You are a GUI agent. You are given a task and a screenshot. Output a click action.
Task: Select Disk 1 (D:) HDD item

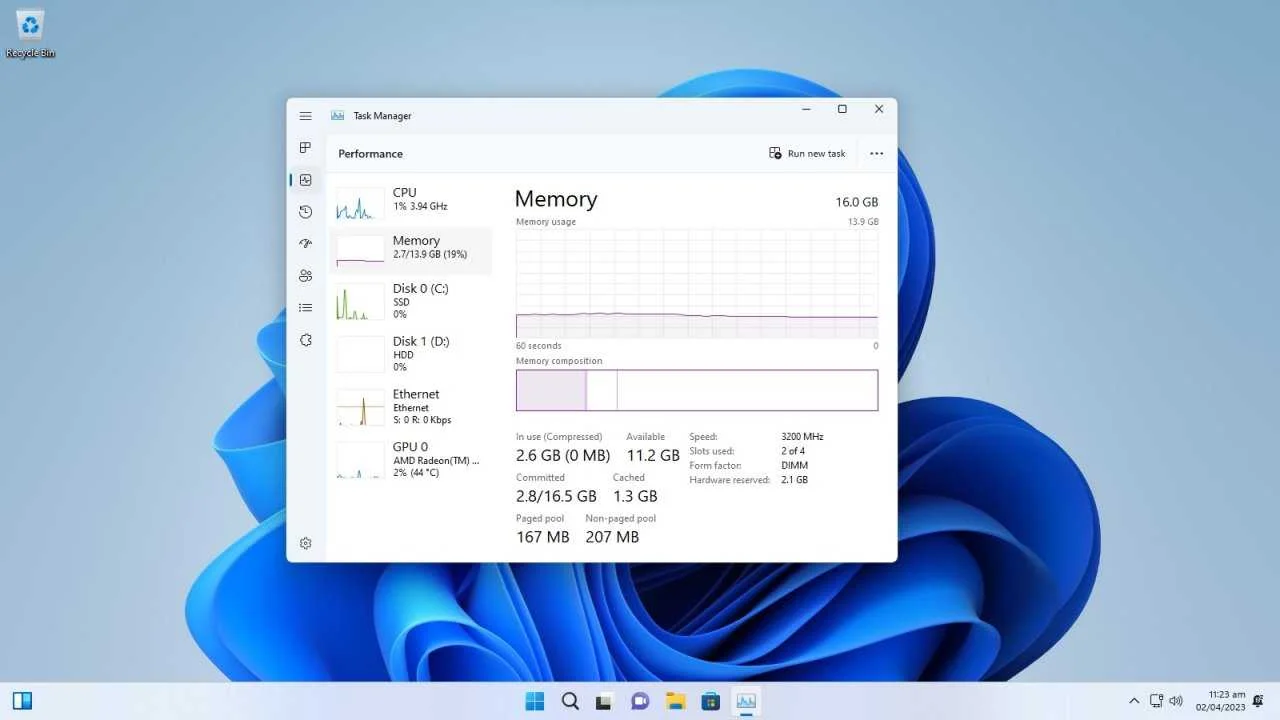pos(411,354)
